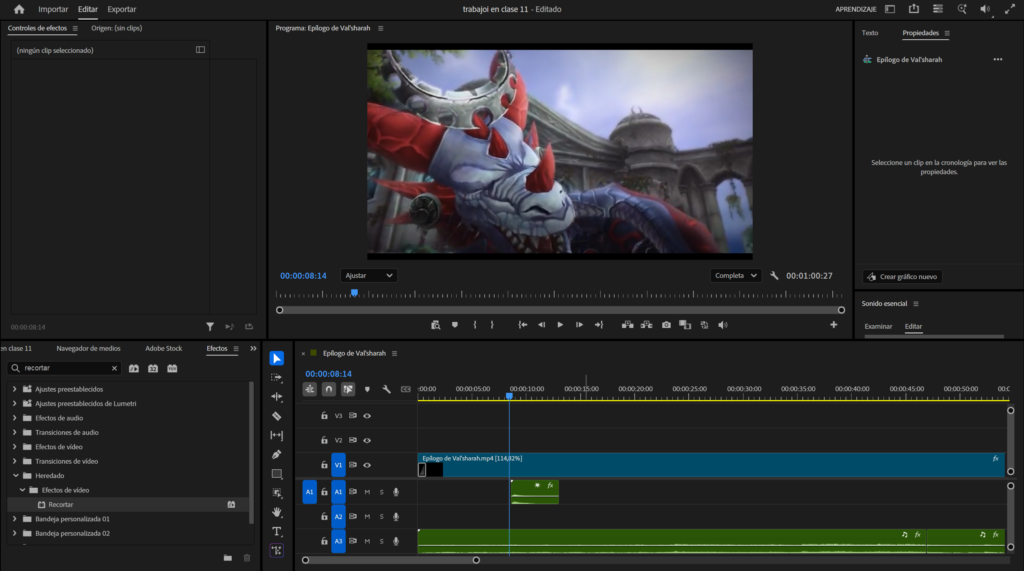Image resolution: width=1024 pixels, height=571 pixels.
Task: Create new custom bin folder icon
Action: tap(227, 558)
